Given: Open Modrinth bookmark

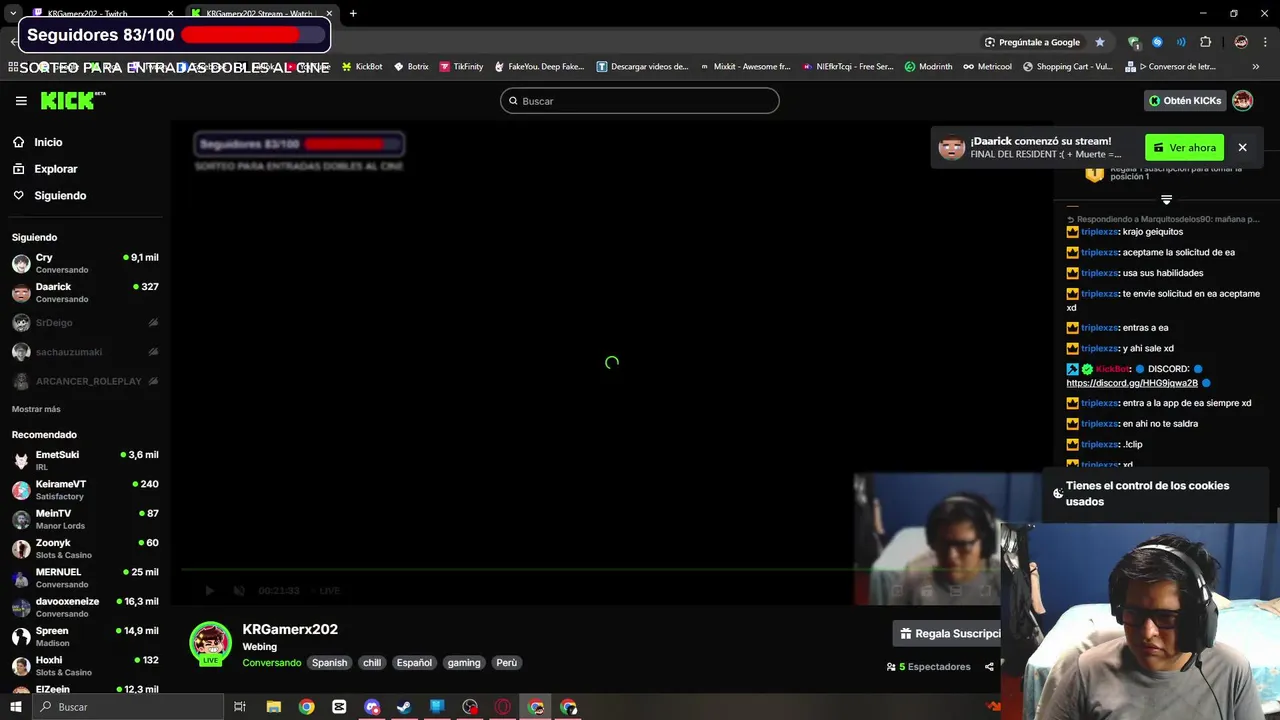Looking at the screenshot, I should coord(928,66).
